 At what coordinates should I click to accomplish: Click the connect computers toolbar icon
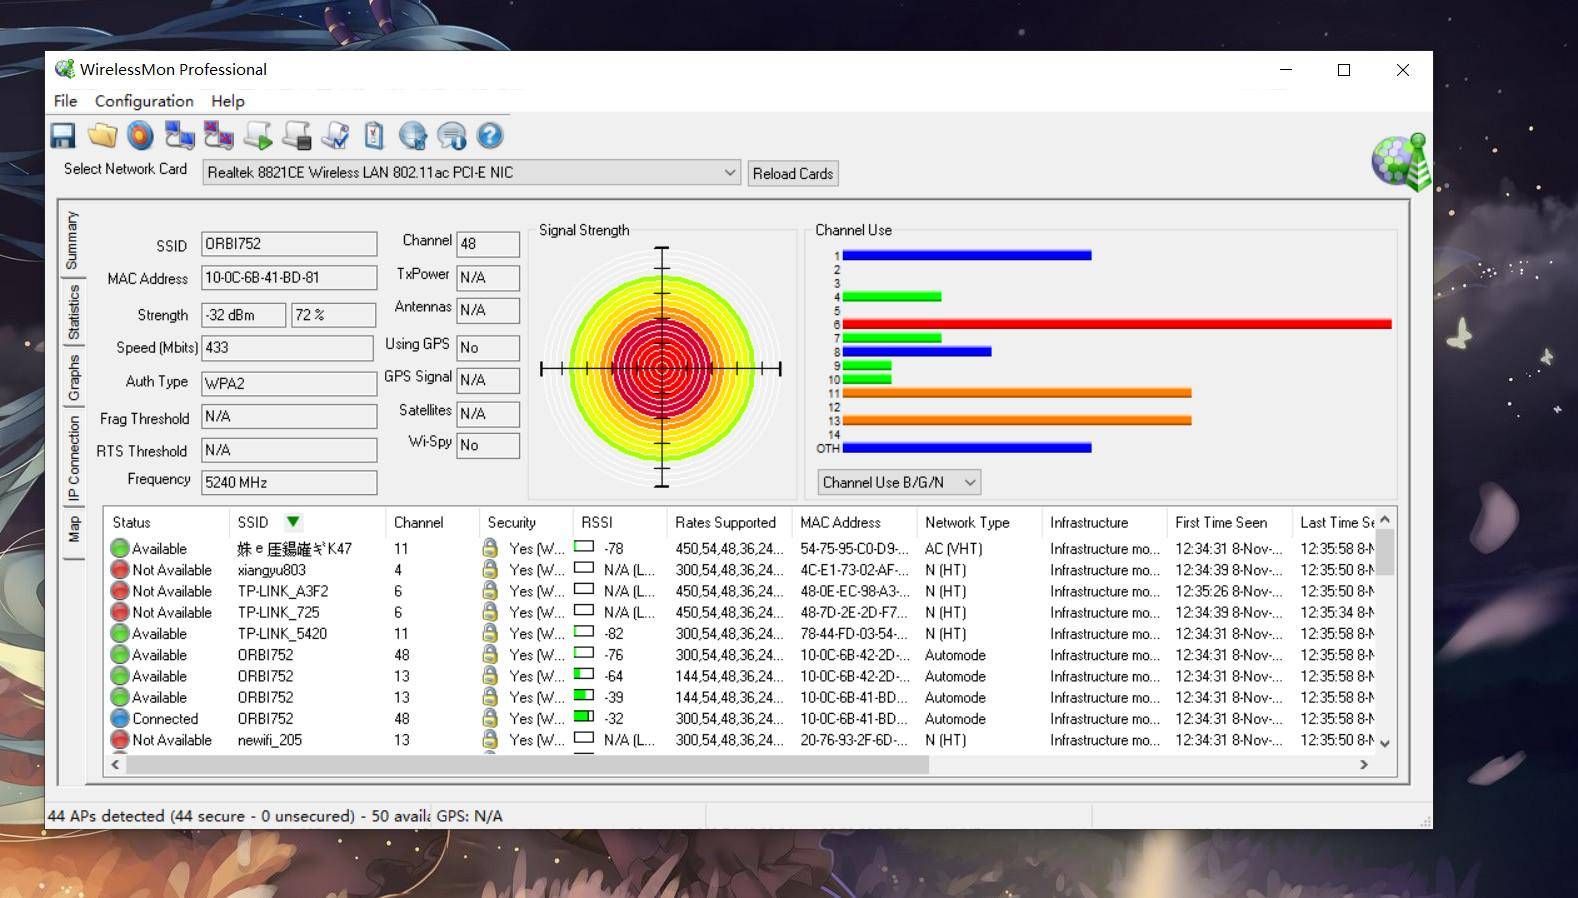pos(179,136)
